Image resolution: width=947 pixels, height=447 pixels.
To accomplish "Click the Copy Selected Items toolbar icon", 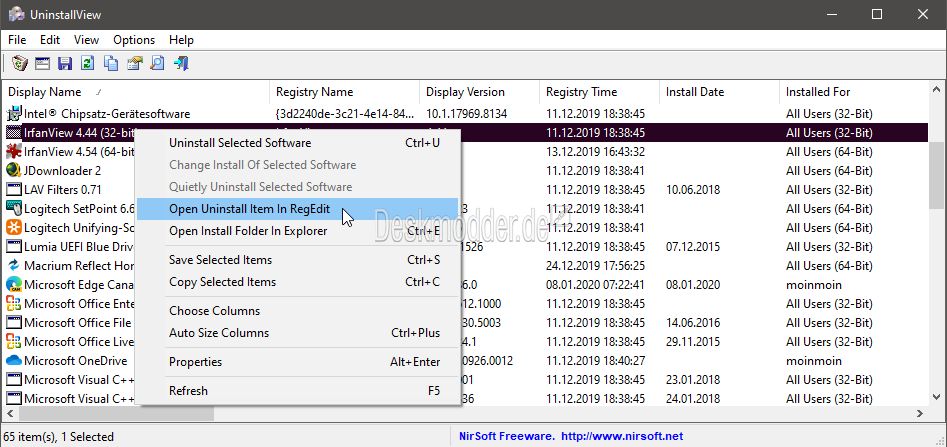I will (111, 63).
